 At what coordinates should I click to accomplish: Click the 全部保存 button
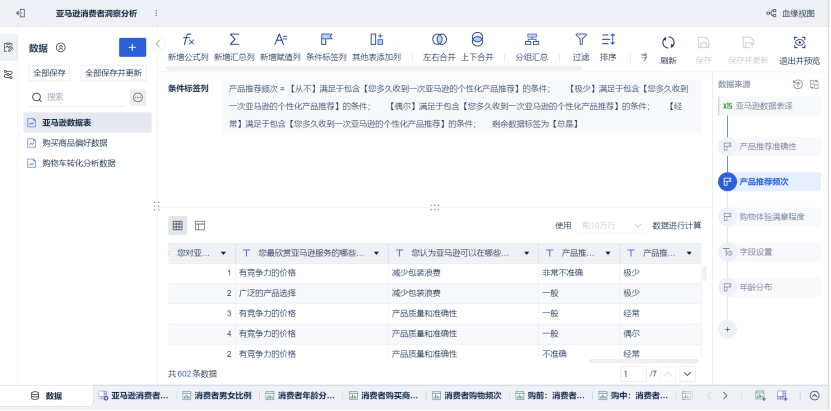pyautogui.click(x=49, y=73)
